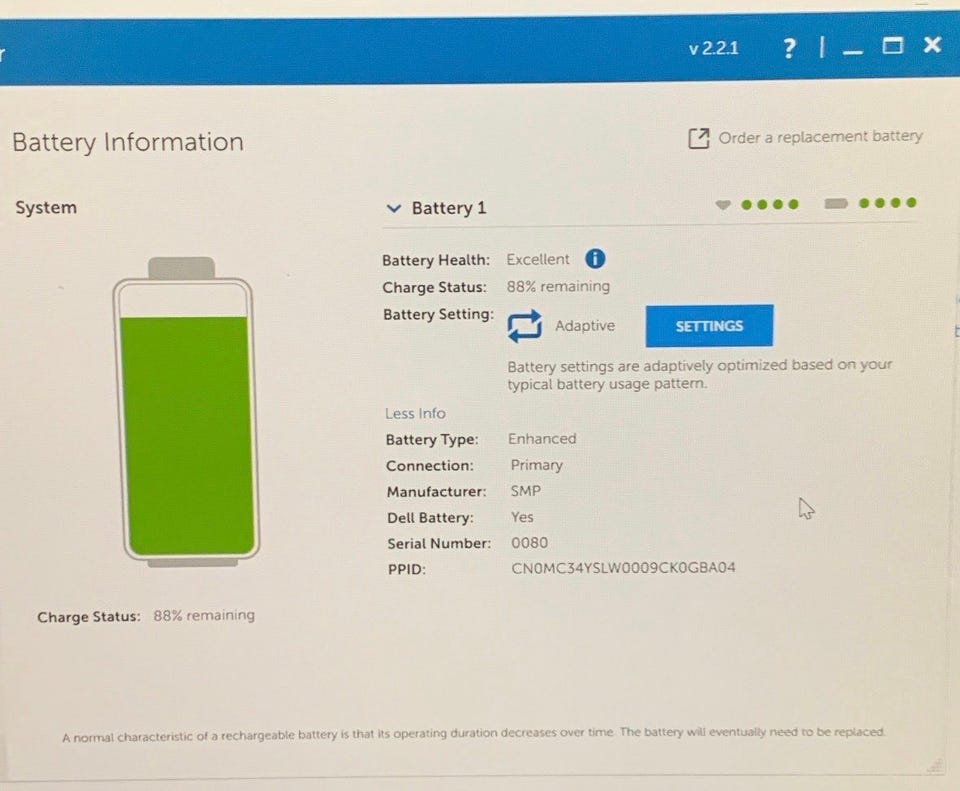Minimize the battery window
This screenshot has width=960, height=791.
click(852, 52)
